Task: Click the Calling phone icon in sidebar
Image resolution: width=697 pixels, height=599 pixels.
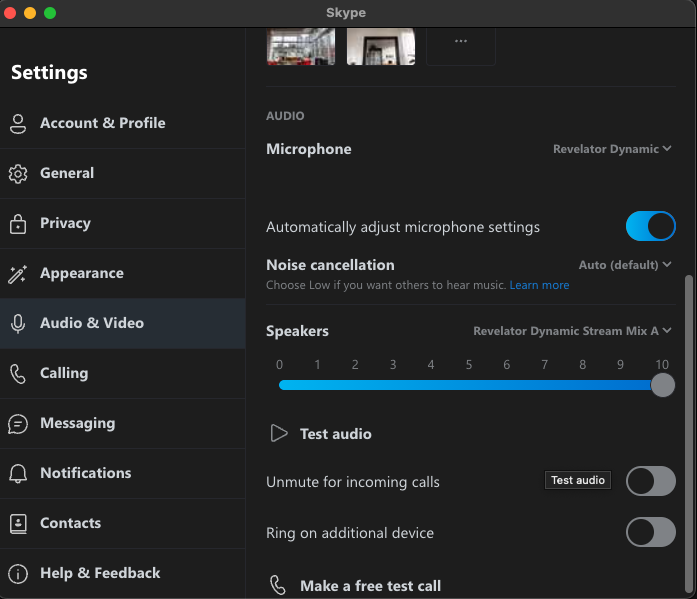Action: pyautogui.click(x=18, y=374)
